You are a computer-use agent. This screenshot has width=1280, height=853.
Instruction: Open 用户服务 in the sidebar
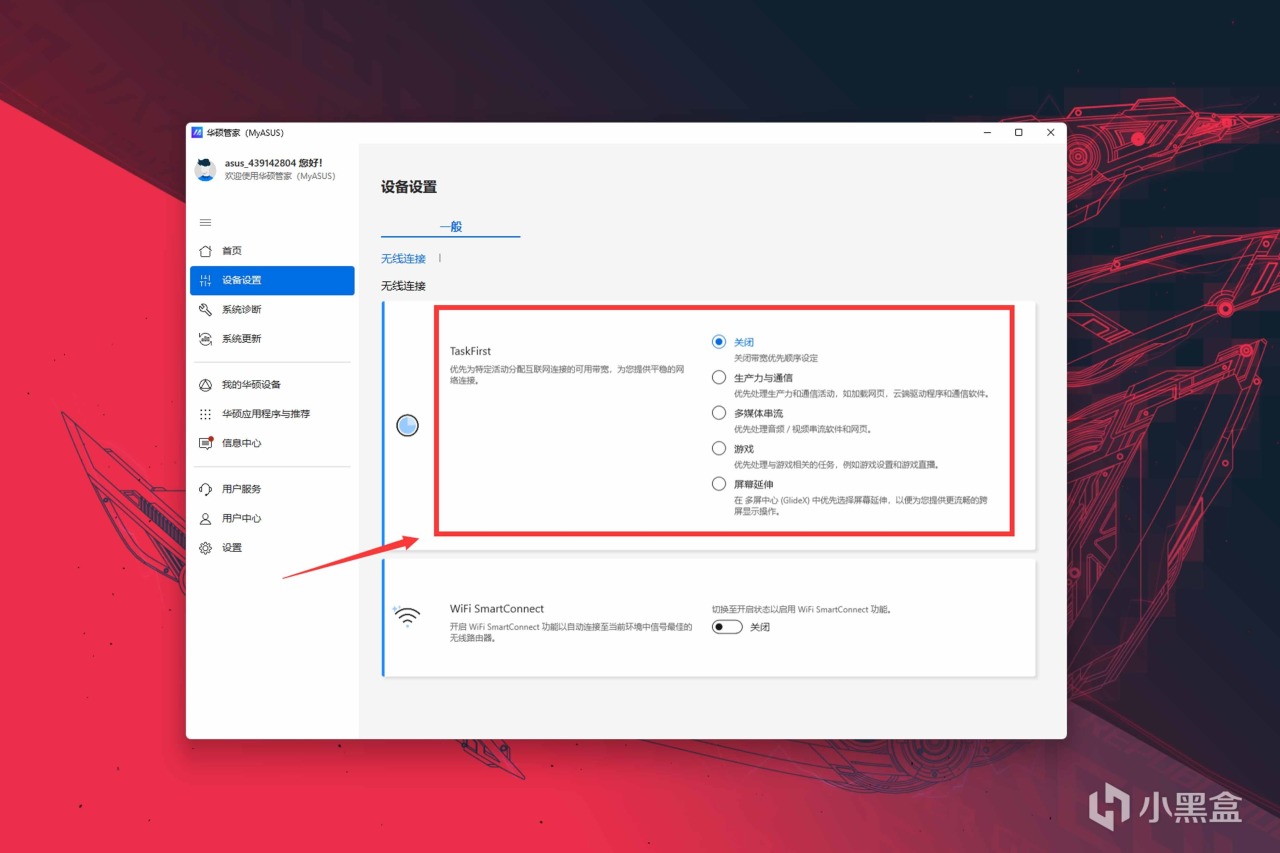272,489
